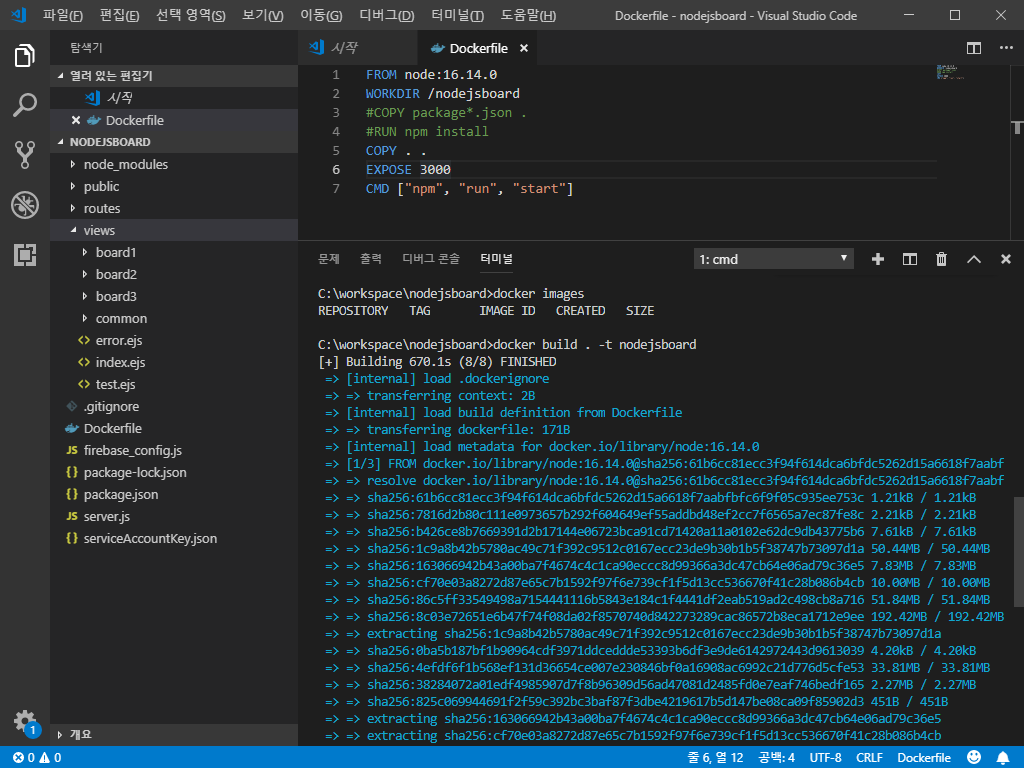This screenshot has height=768, width=1024.
Task: Click the editor minimap preview
Action: click(x=950, y=72)
